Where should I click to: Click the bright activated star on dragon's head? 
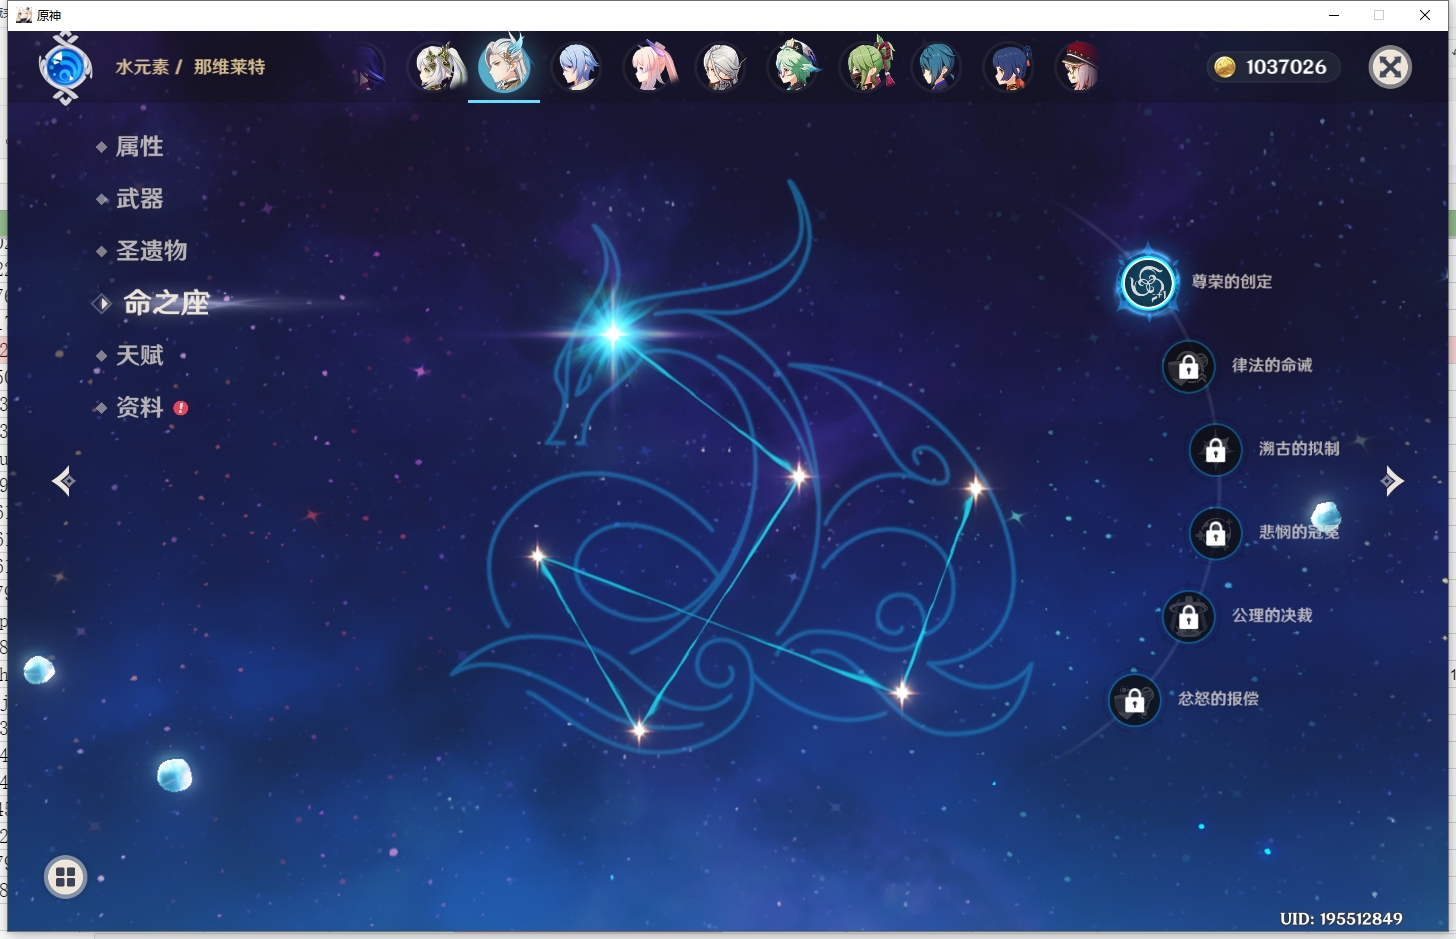pos(613,334)
